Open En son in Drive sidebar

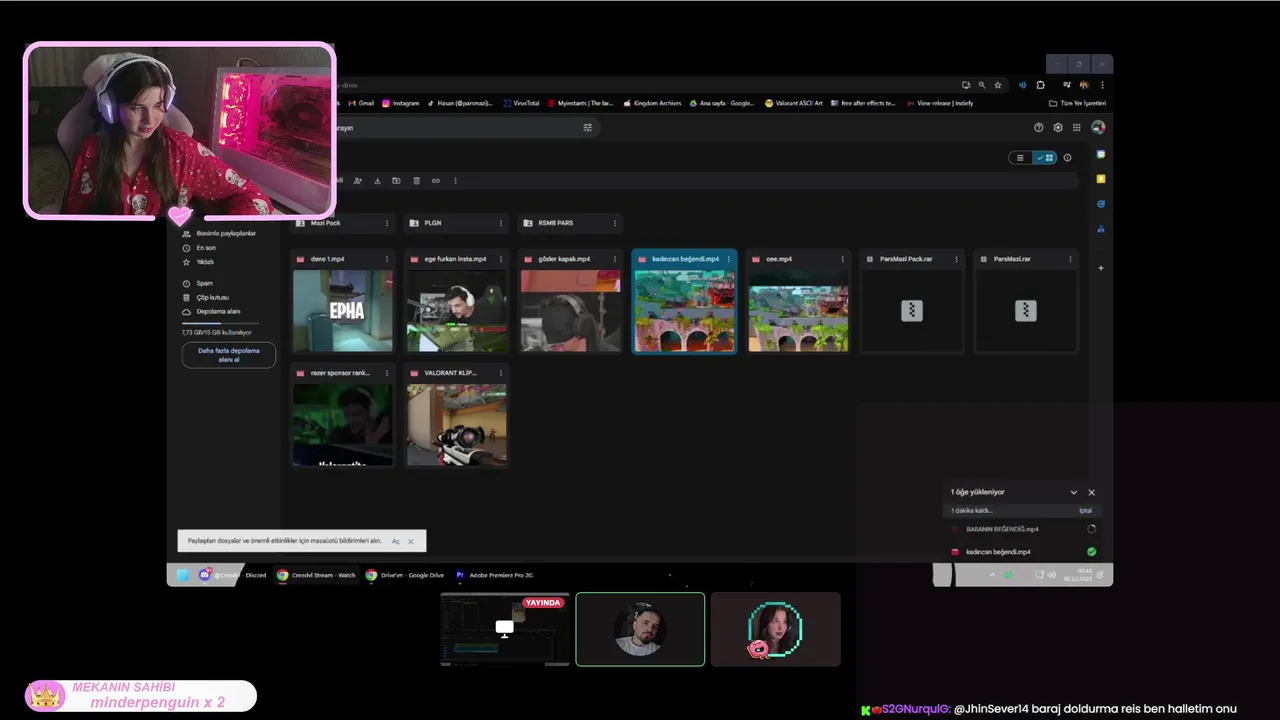point(199,248)
